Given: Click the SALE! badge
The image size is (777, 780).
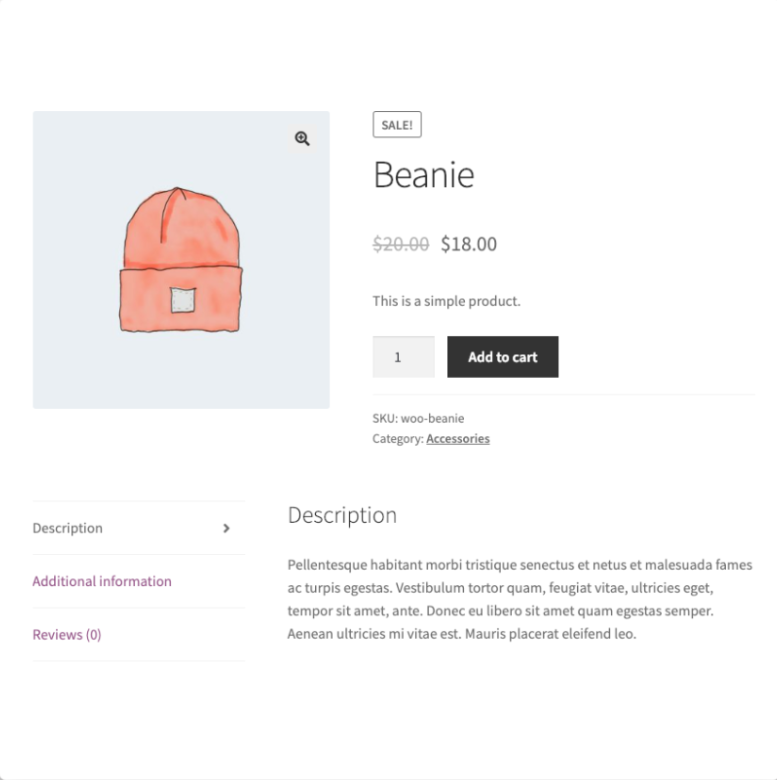Looking at the screenshot, I should pyautogui.click(x=397, y=125).
